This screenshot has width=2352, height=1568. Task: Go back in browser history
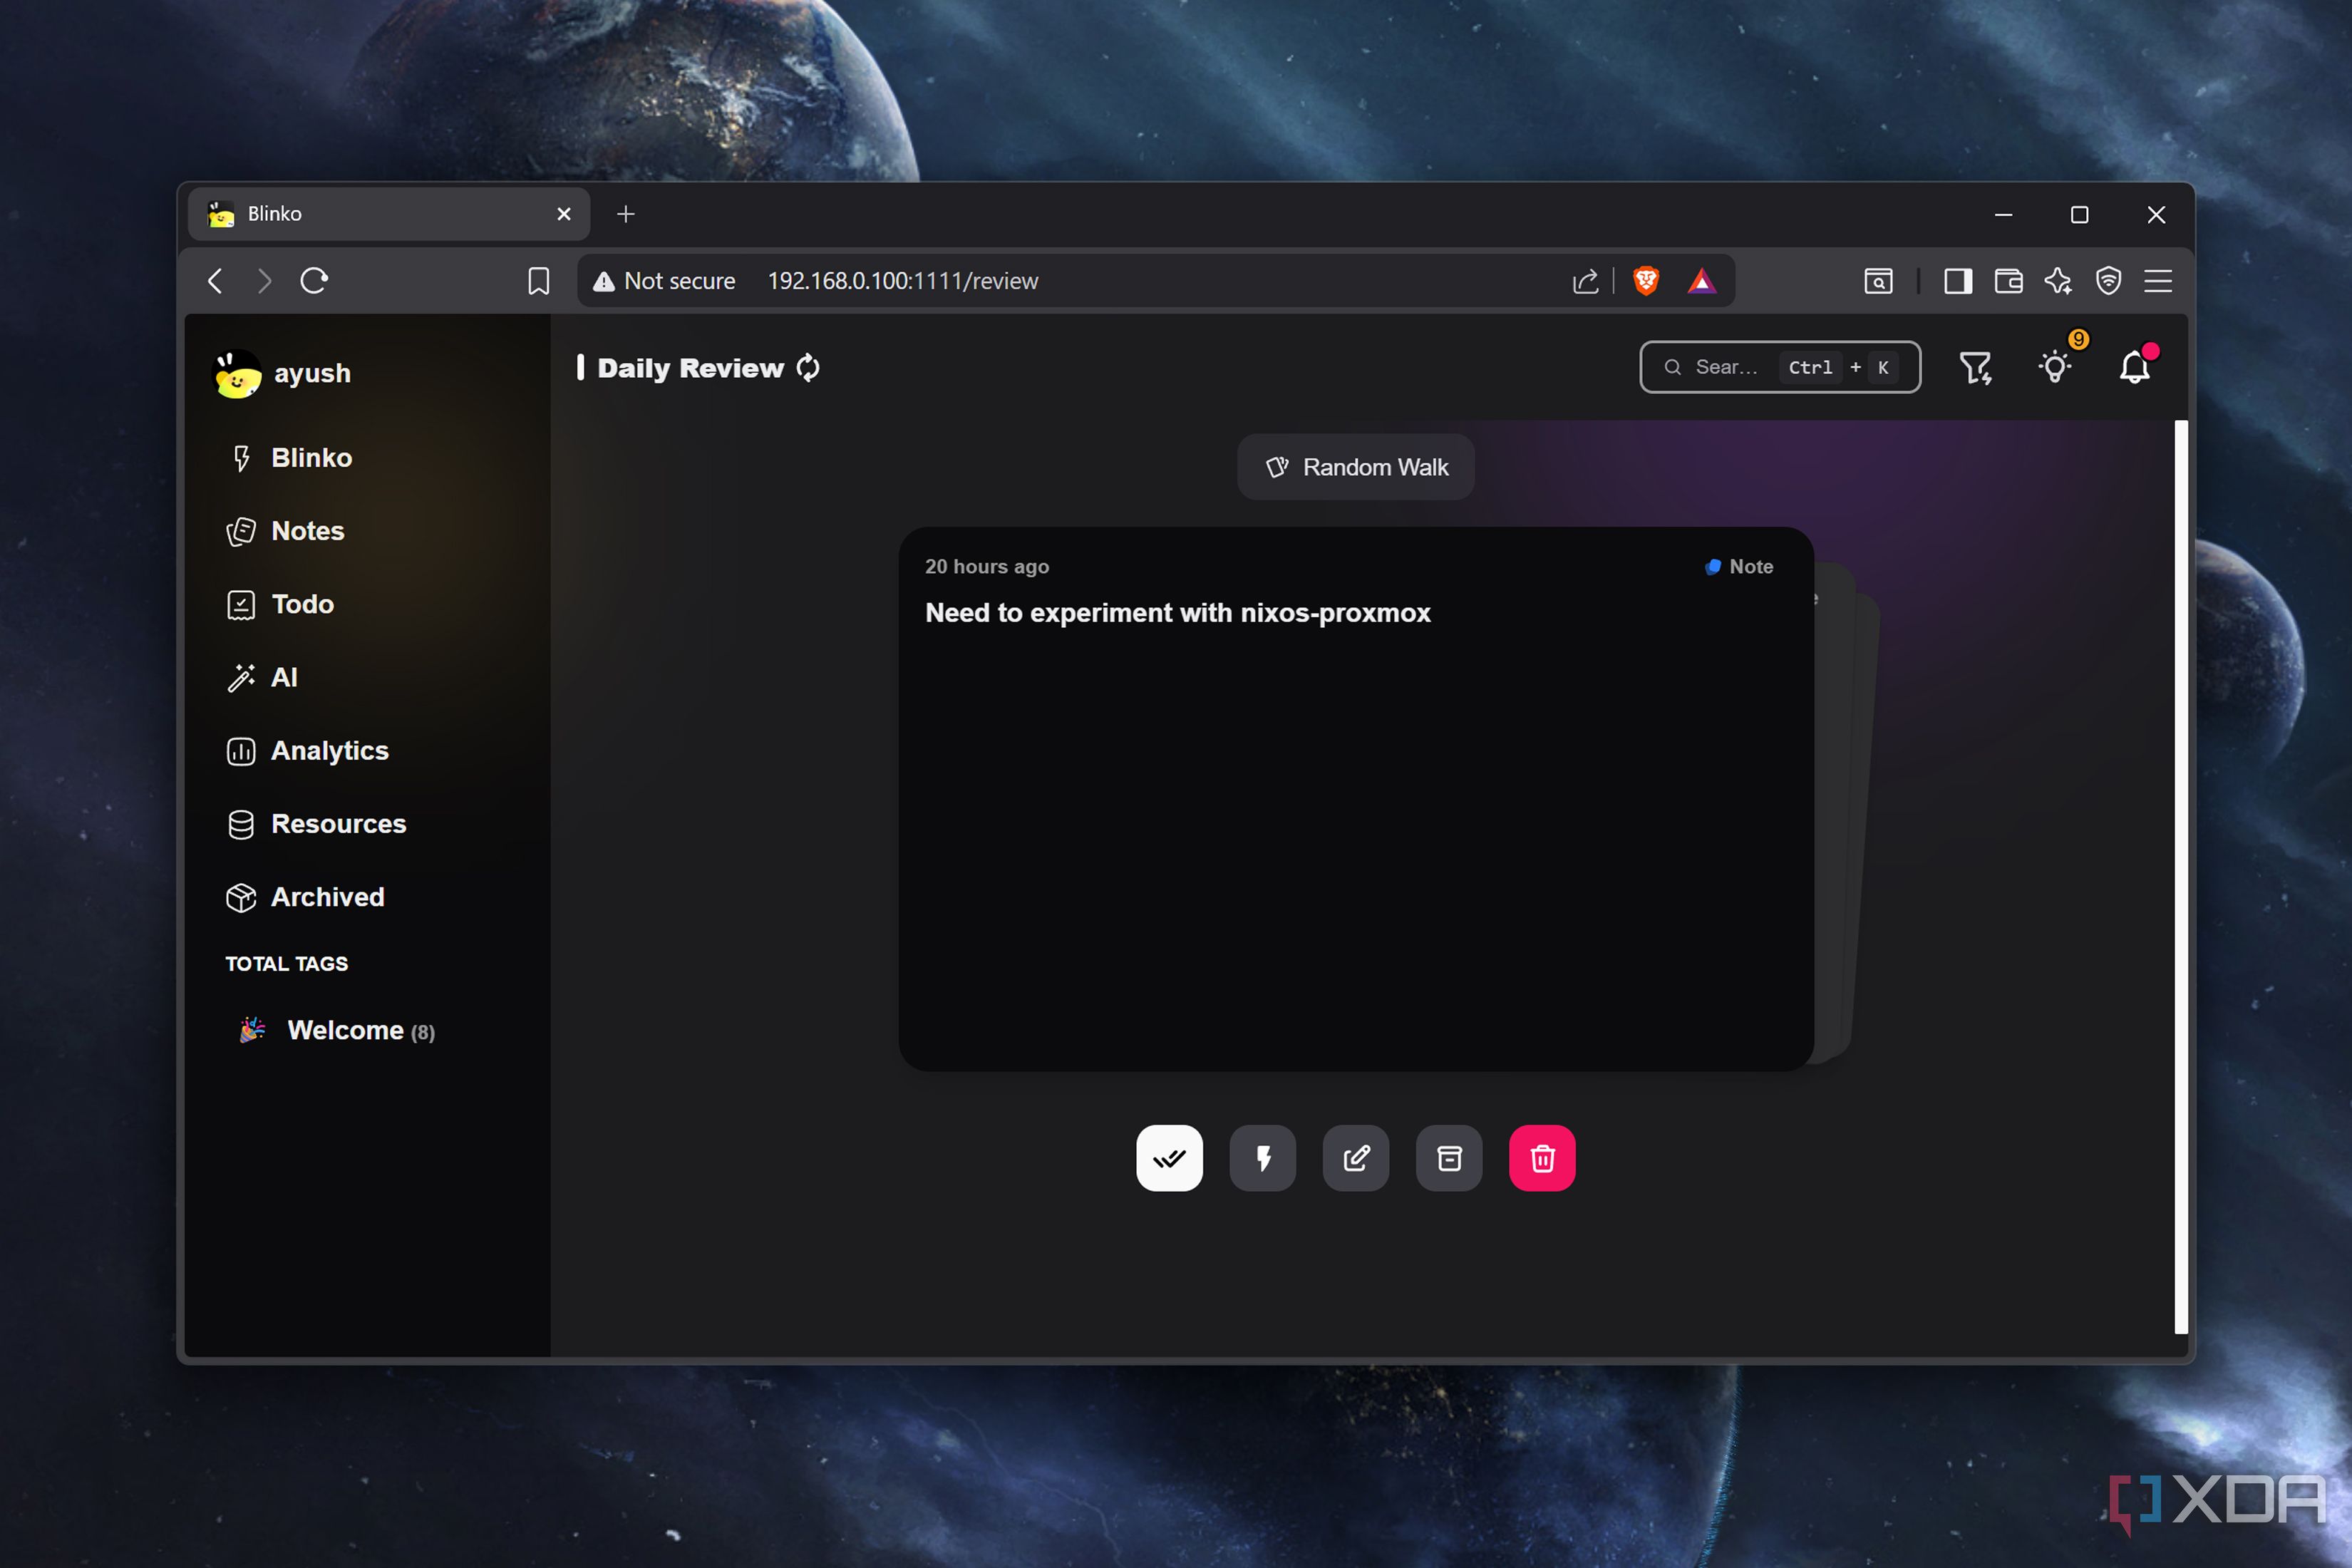tap(215, 281)
